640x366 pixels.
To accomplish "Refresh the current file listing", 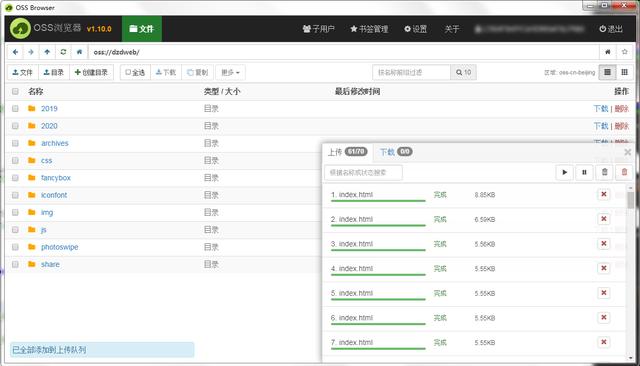I will pyautogui.click(x=63, y=52).
